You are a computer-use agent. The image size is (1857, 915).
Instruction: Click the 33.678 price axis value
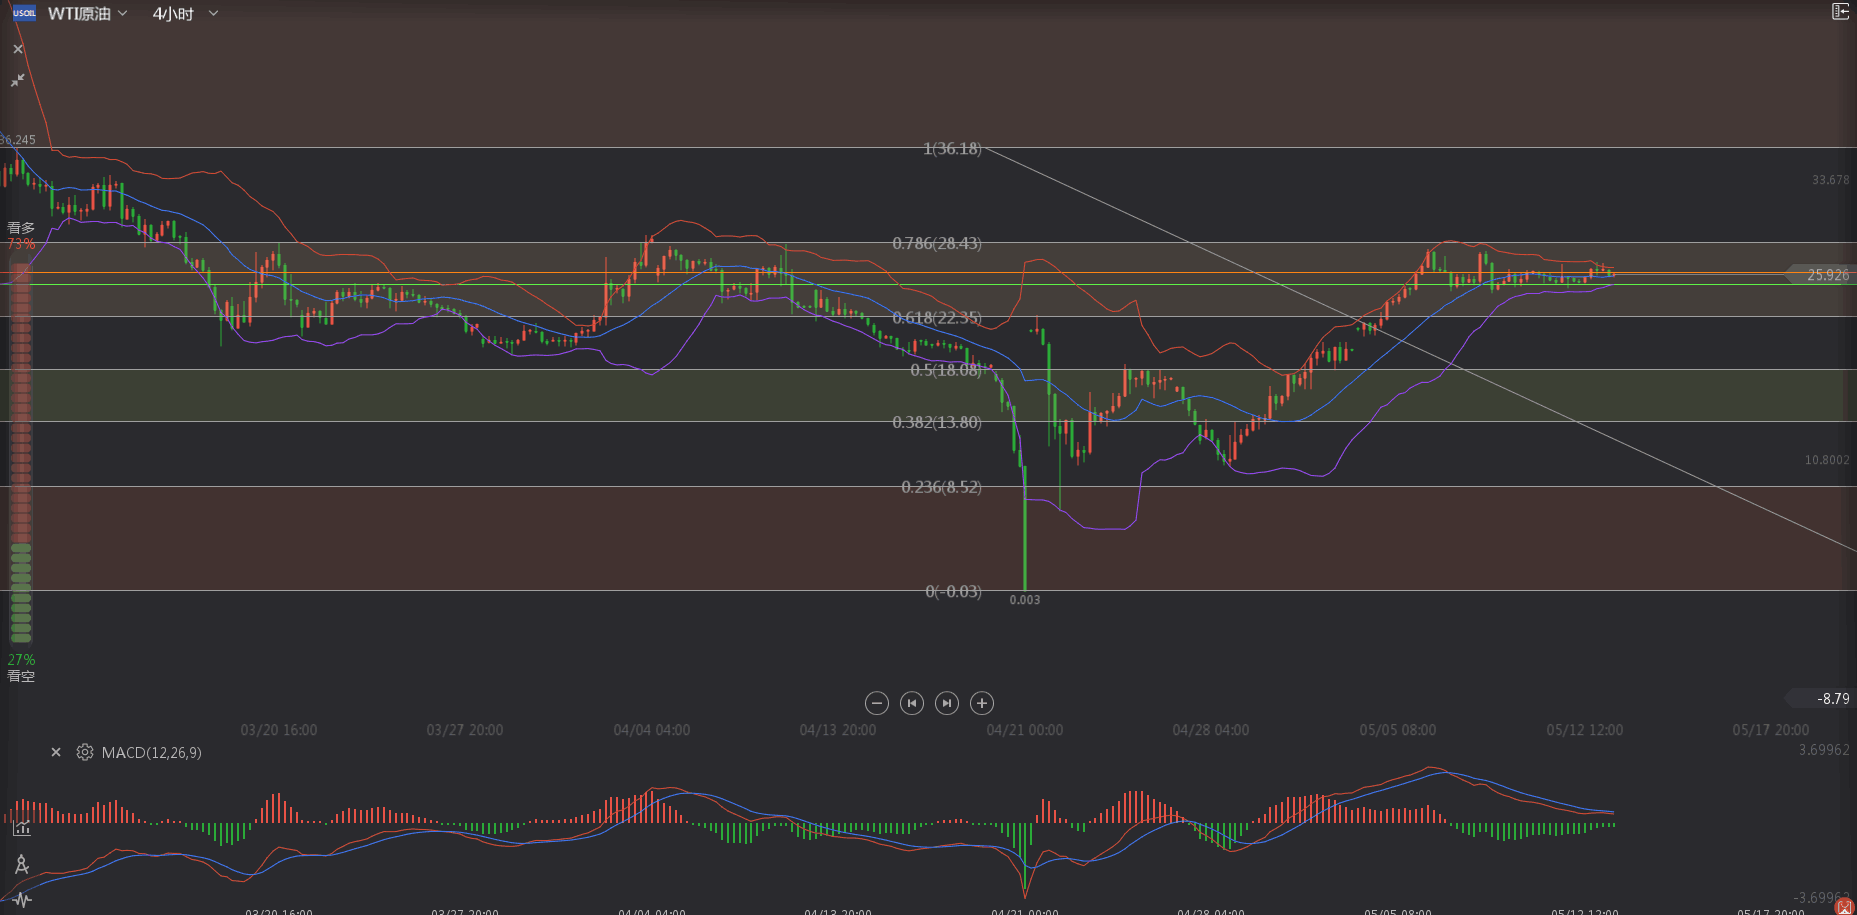tap(1830, 180)
